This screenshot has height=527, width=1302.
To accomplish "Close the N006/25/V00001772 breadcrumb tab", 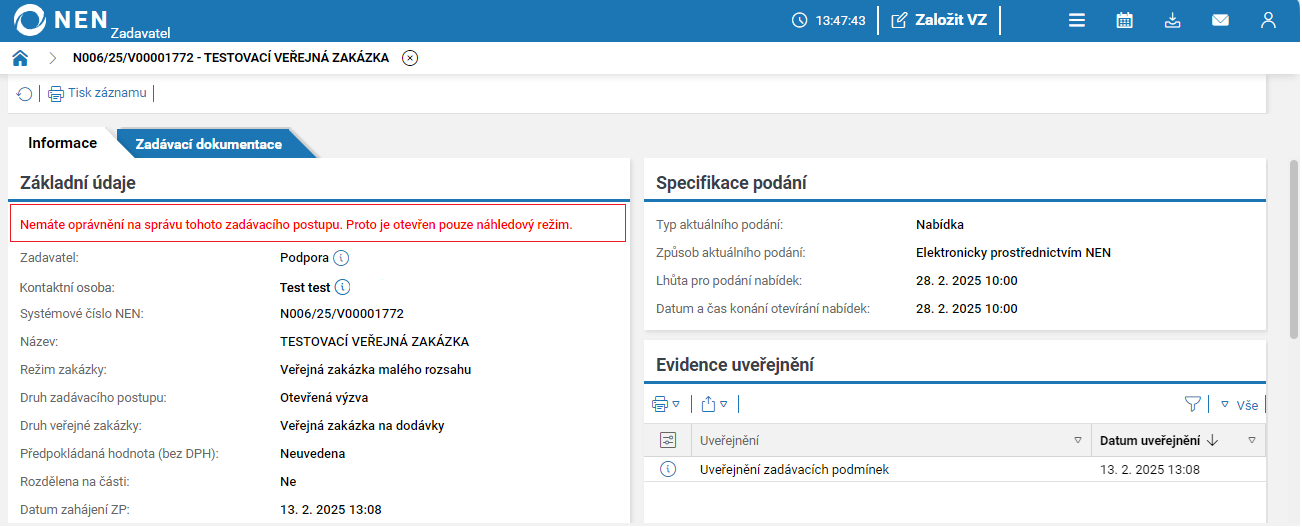I will tap(410, 58).
